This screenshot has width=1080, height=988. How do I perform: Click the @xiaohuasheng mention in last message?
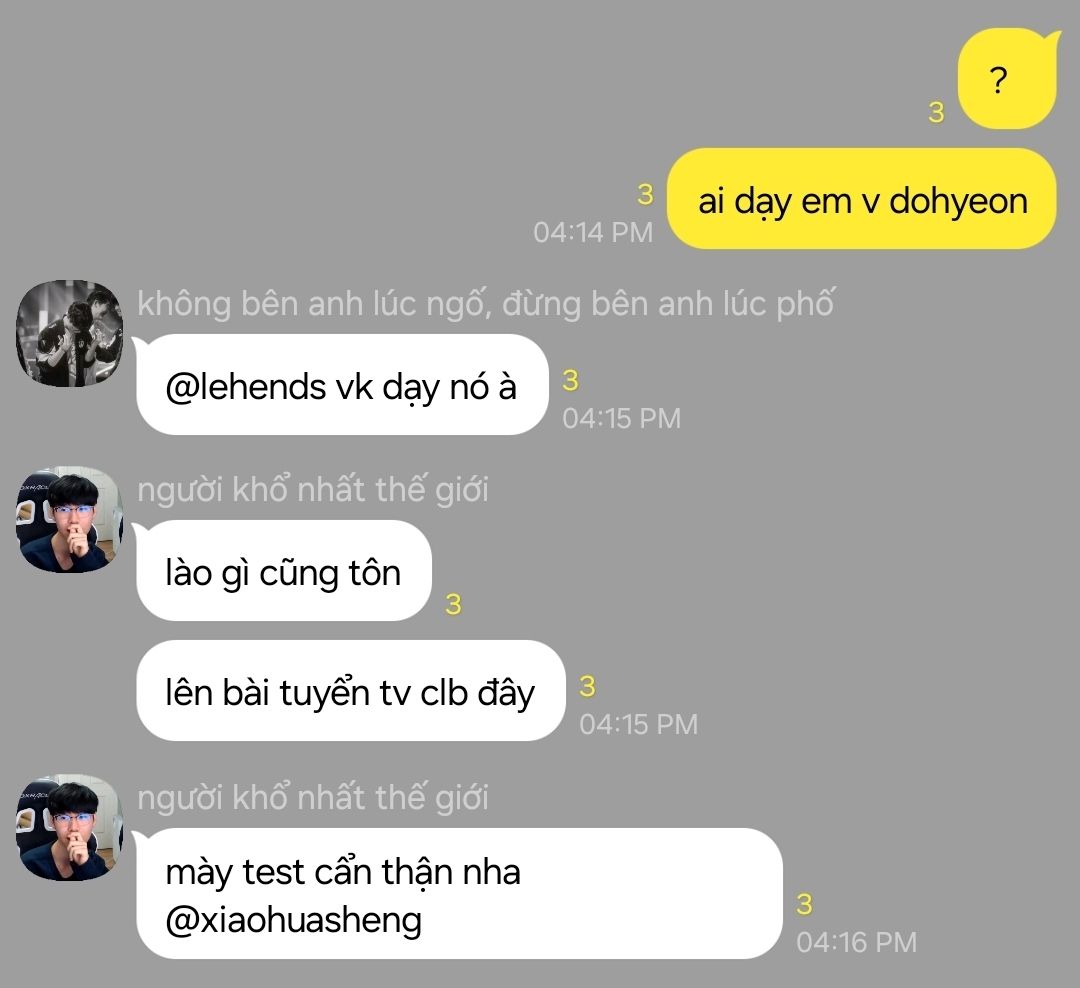pyautogui.click(x=293, y=919)
